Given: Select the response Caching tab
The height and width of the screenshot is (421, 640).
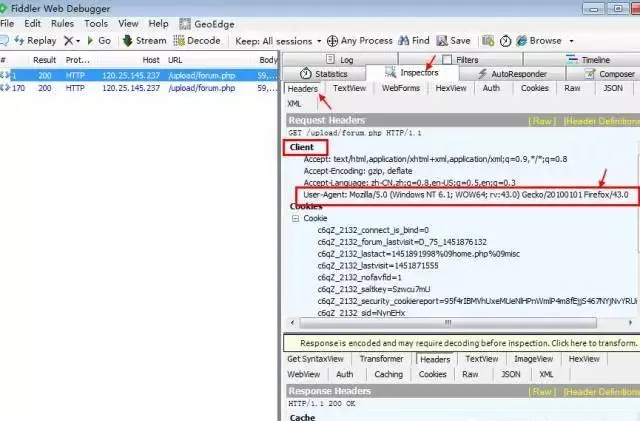Looking at the screenshot, I should point(389,374).
